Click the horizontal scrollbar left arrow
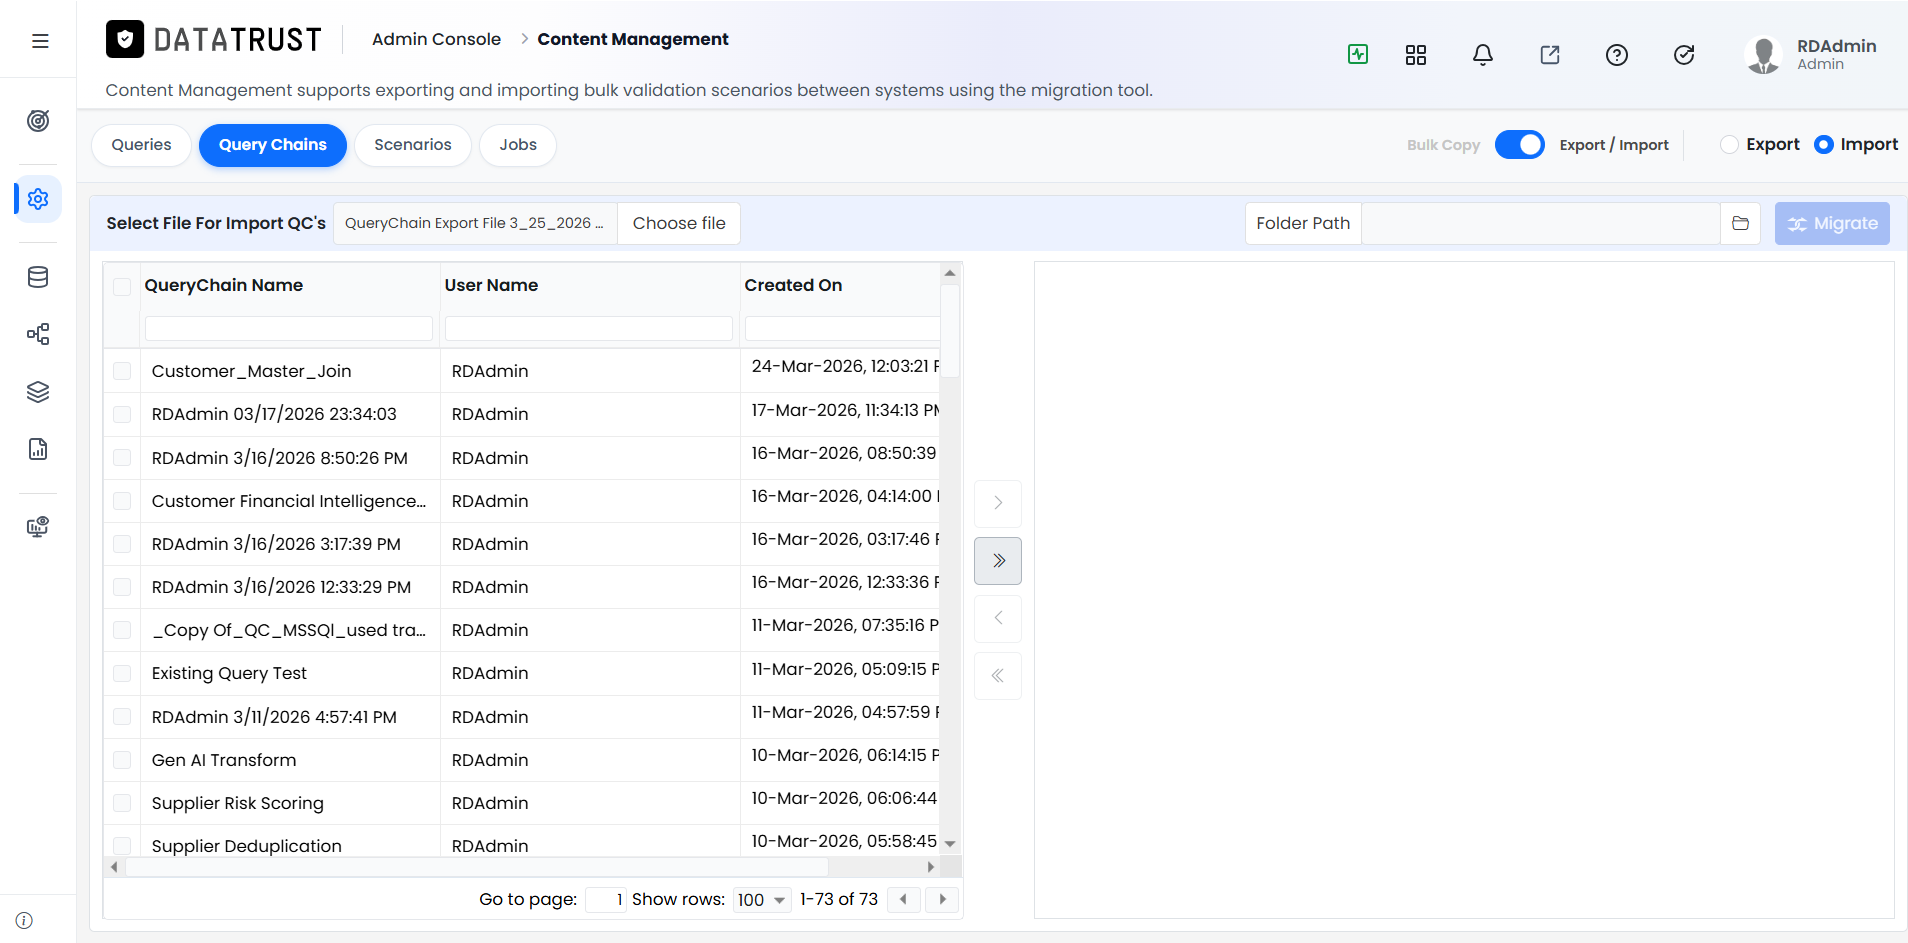Image resolution: width=1908 pixels, height=943 pixels. [114, 867]
